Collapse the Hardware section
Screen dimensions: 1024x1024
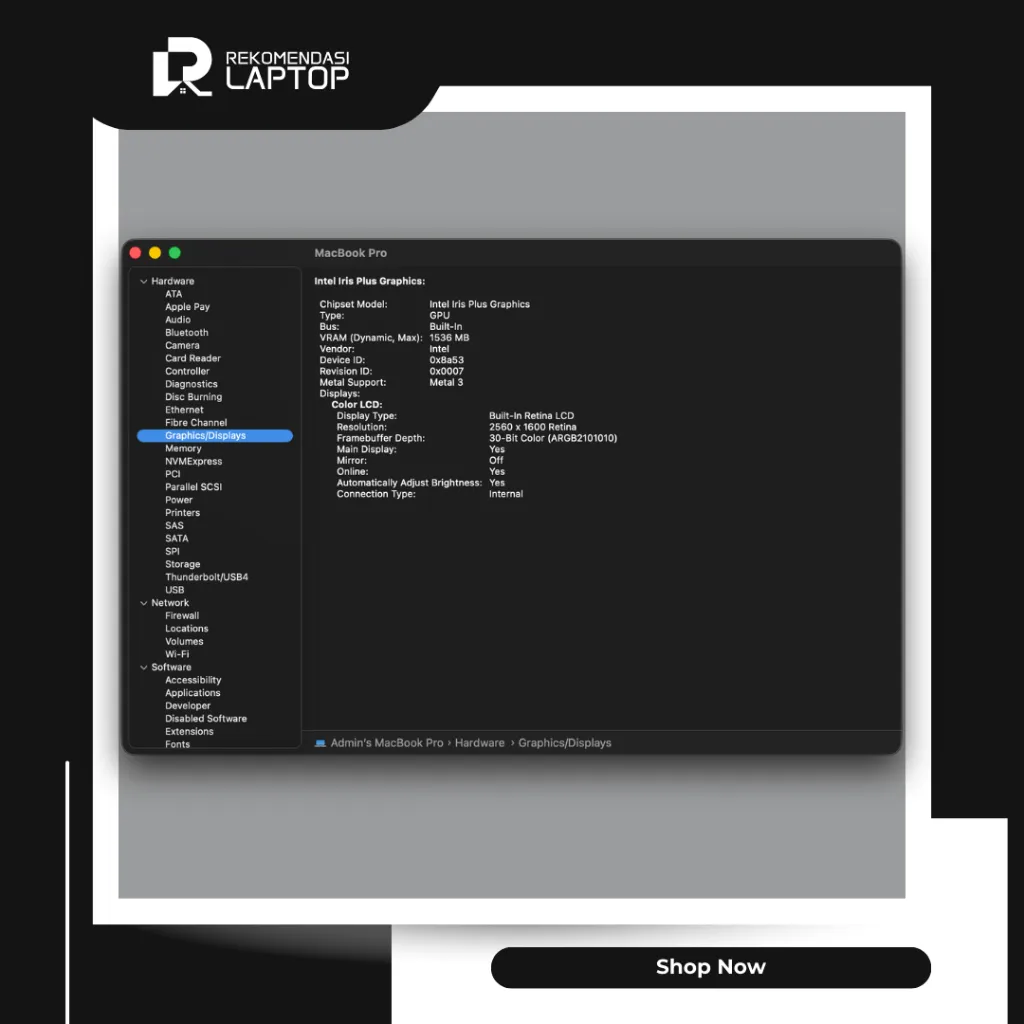tap(144, 281)
